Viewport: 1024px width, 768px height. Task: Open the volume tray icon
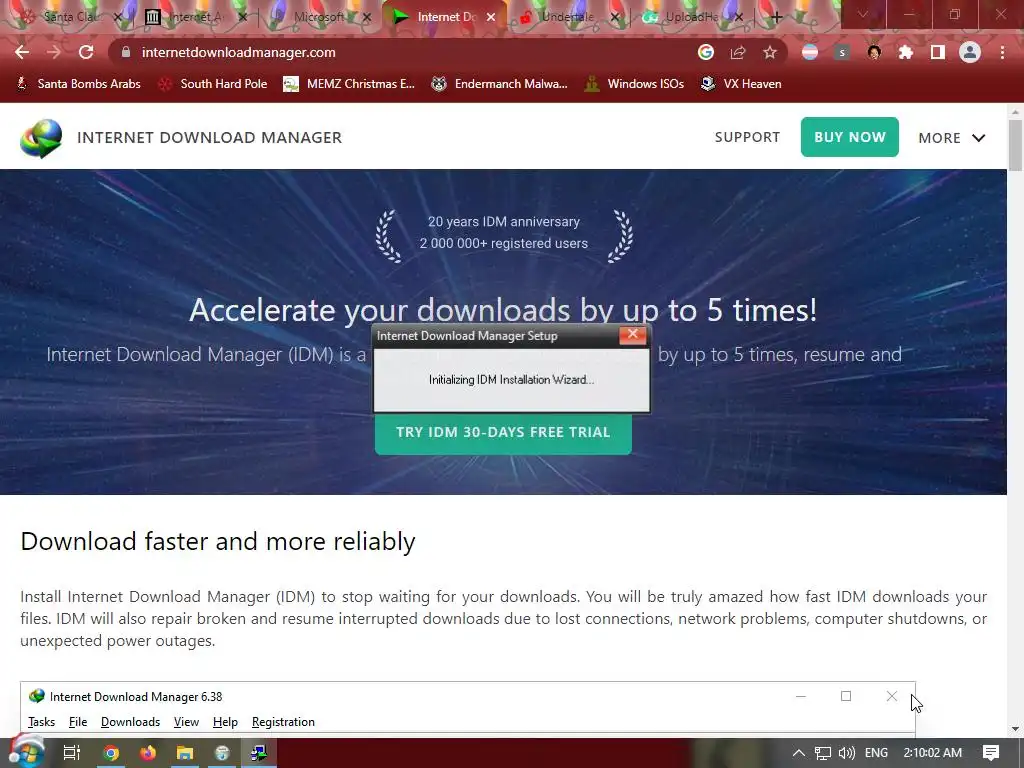[846, 753]
